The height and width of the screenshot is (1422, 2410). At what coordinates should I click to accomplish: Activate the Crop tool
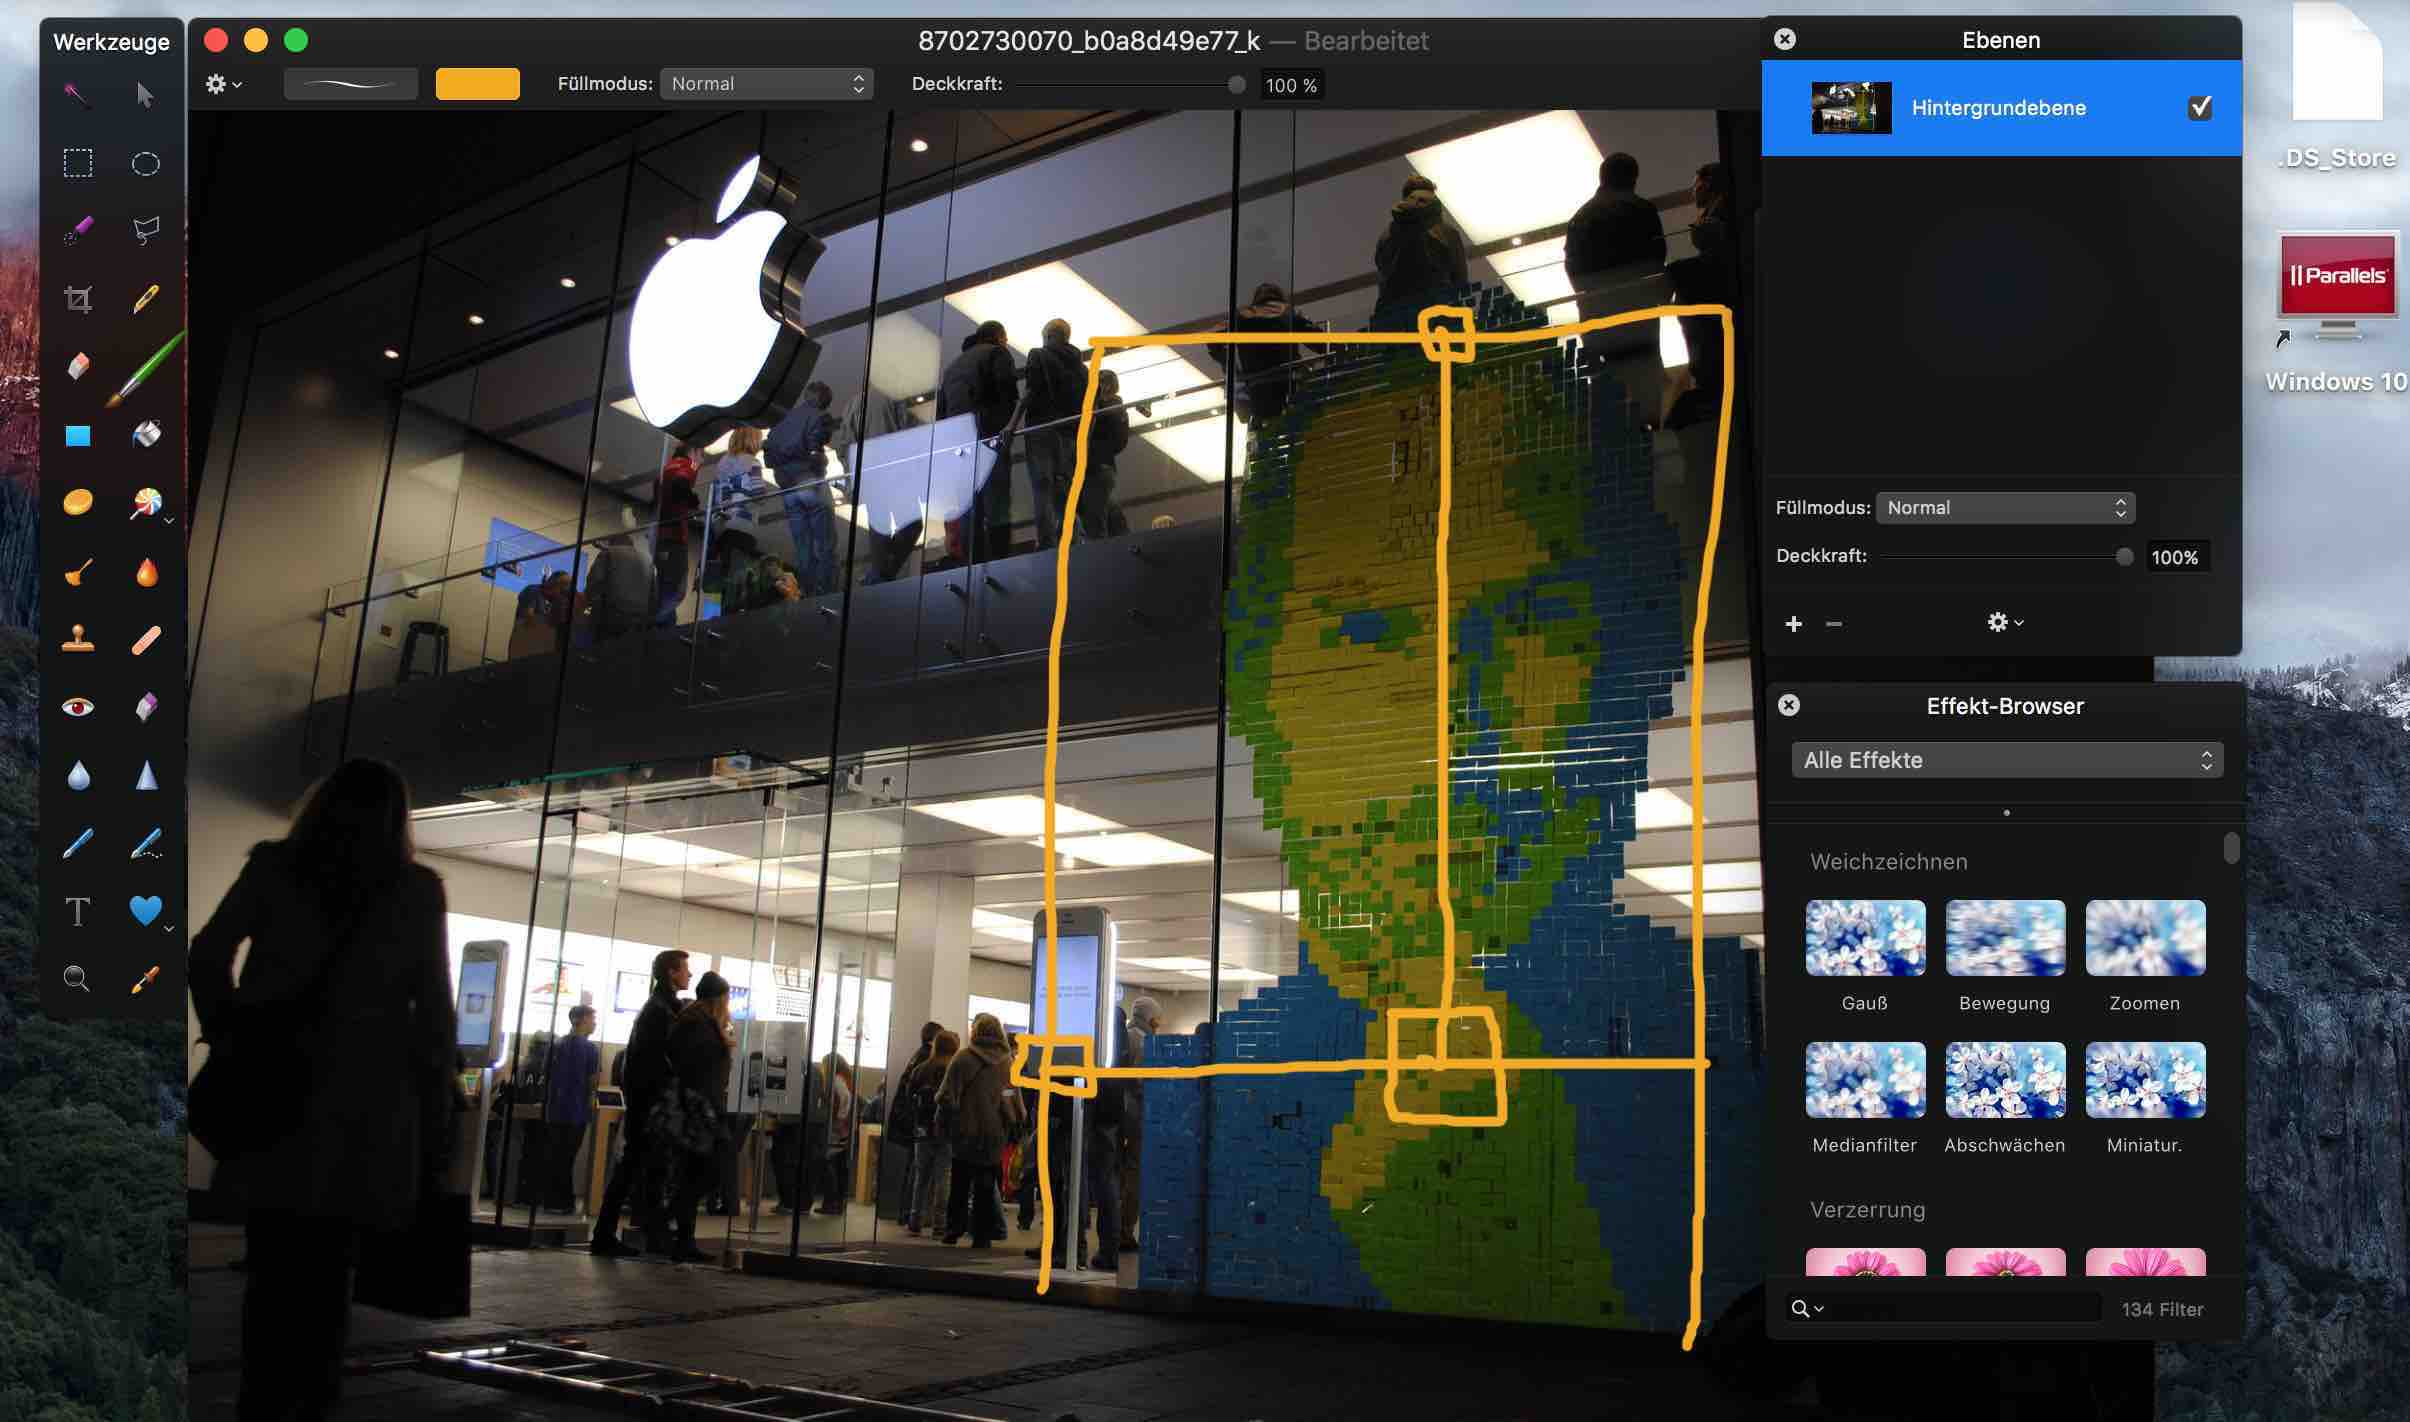point(77,299)
